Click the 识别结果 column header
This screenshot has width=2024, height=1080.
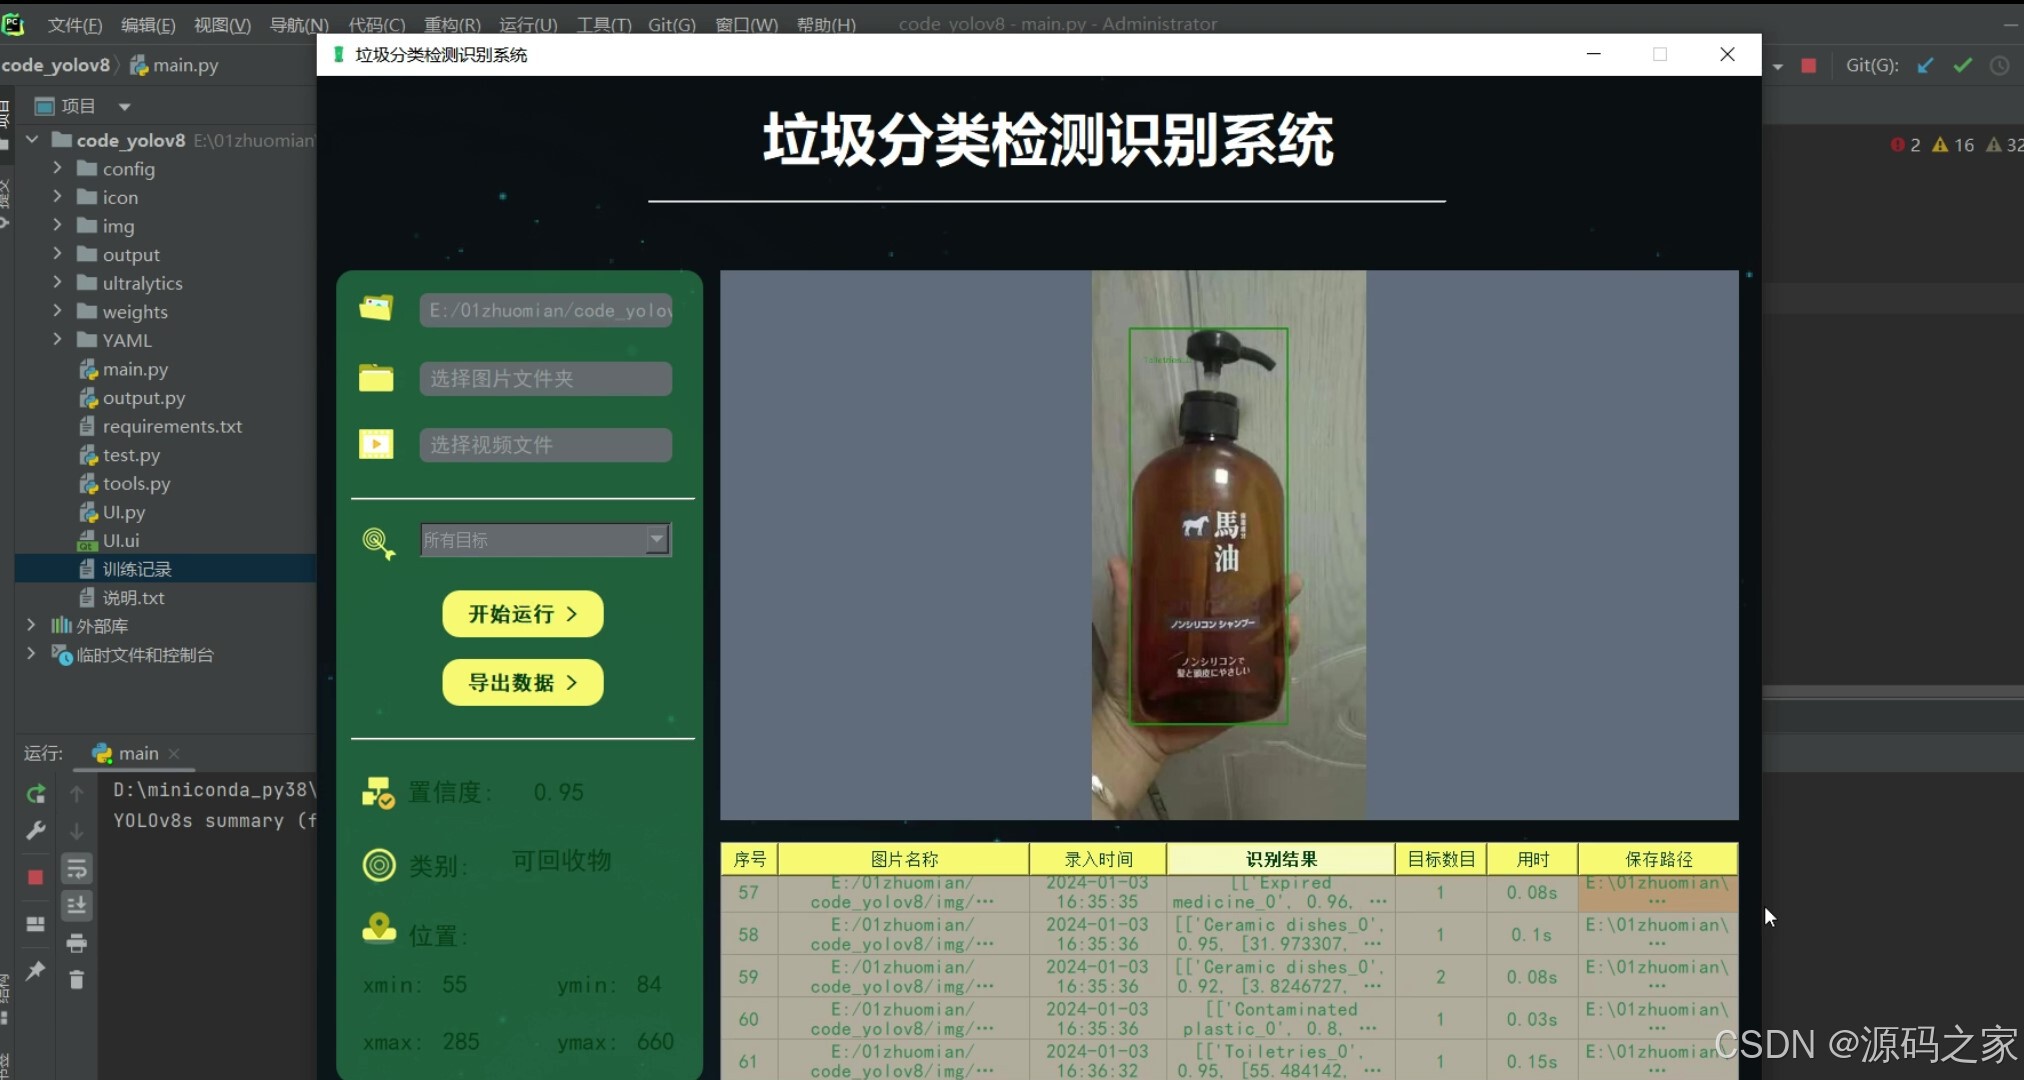(x=1281, y=859)
